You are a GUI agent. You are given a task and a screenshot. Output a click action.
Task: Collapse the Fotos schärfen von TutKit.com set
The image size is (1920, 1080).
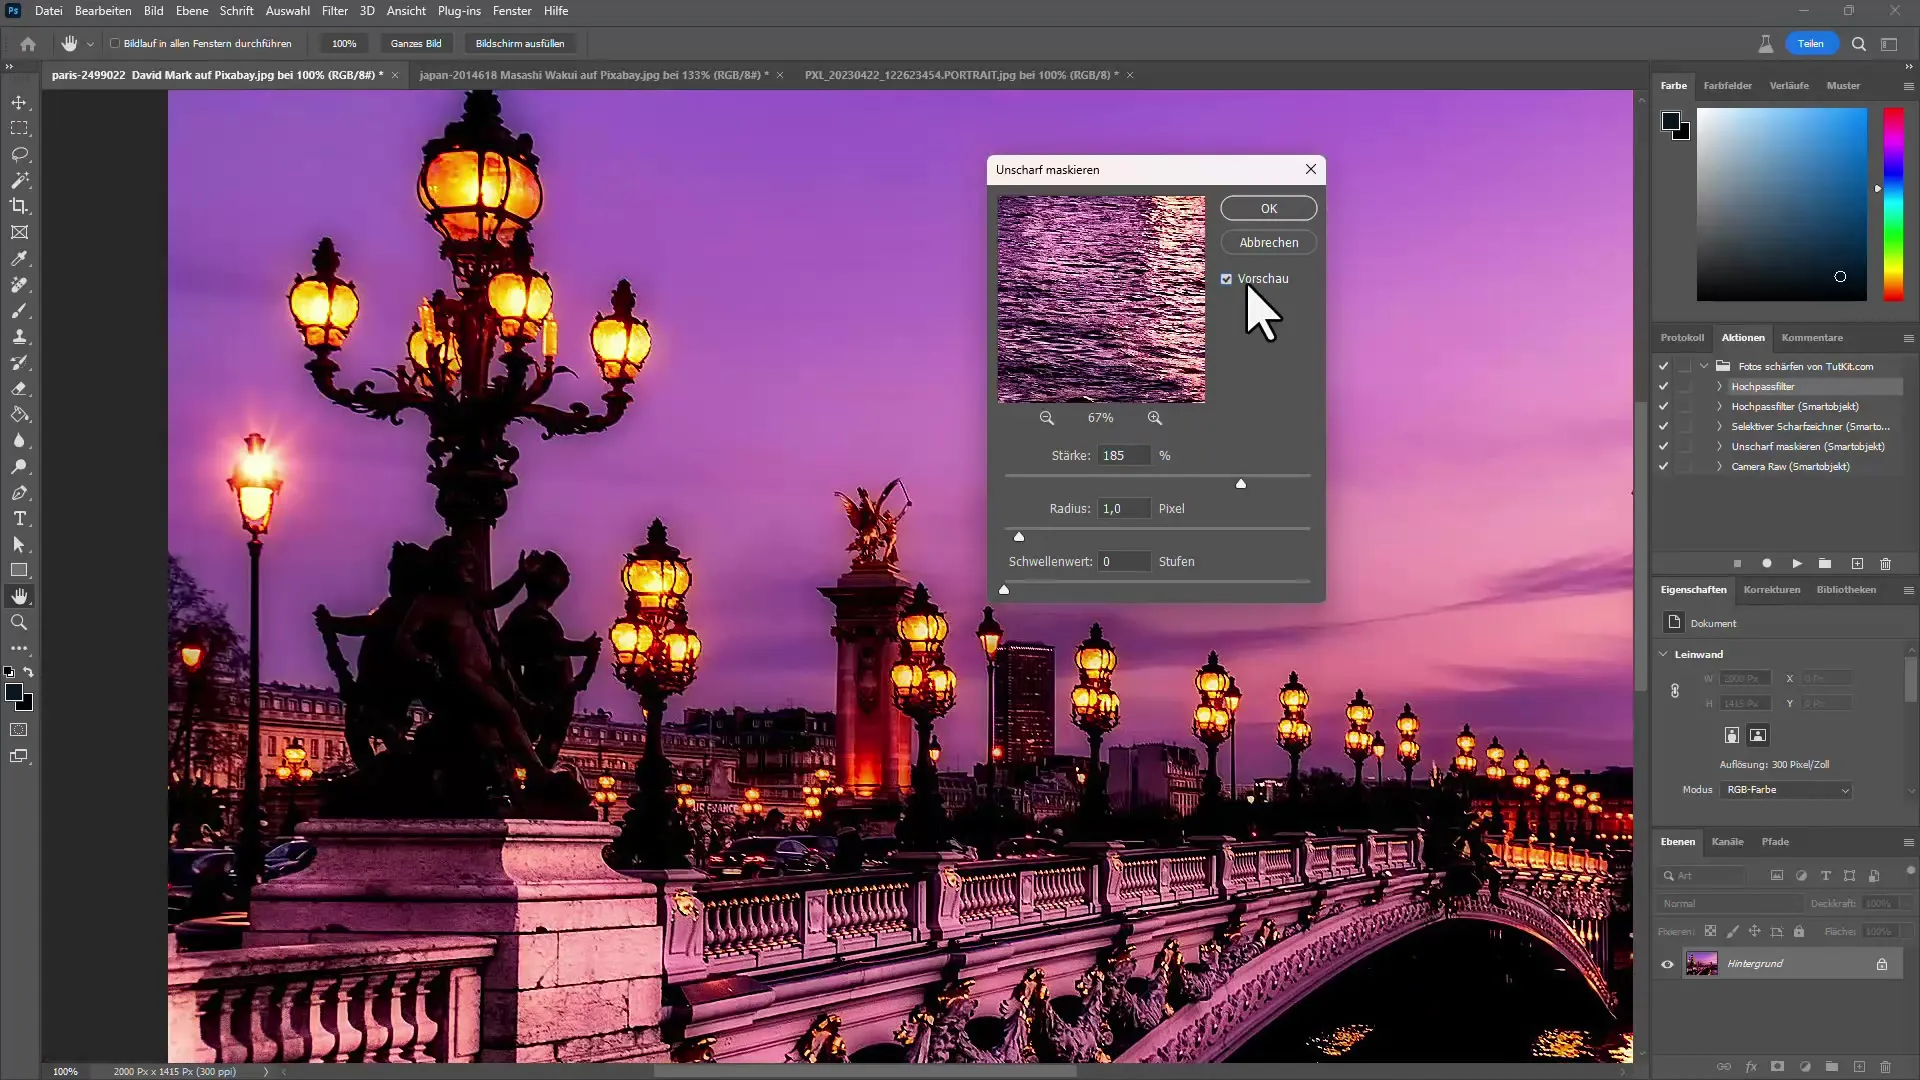[1704, 367]
